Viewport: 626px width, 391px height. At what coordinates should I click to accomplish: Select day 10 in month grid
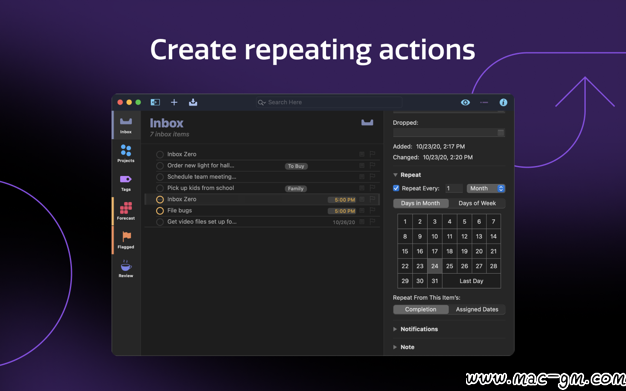pyautogui.click(x=435, y=236)
